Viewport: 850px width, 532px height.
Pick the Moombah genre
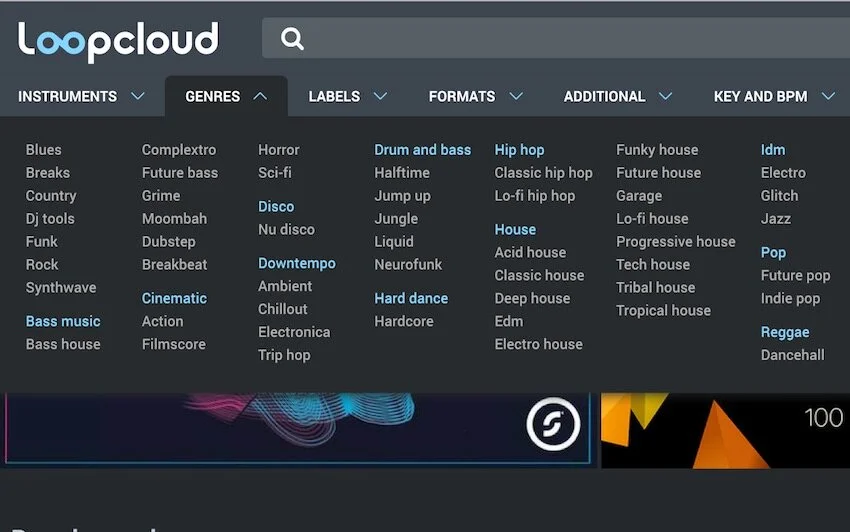pos(175,219)
